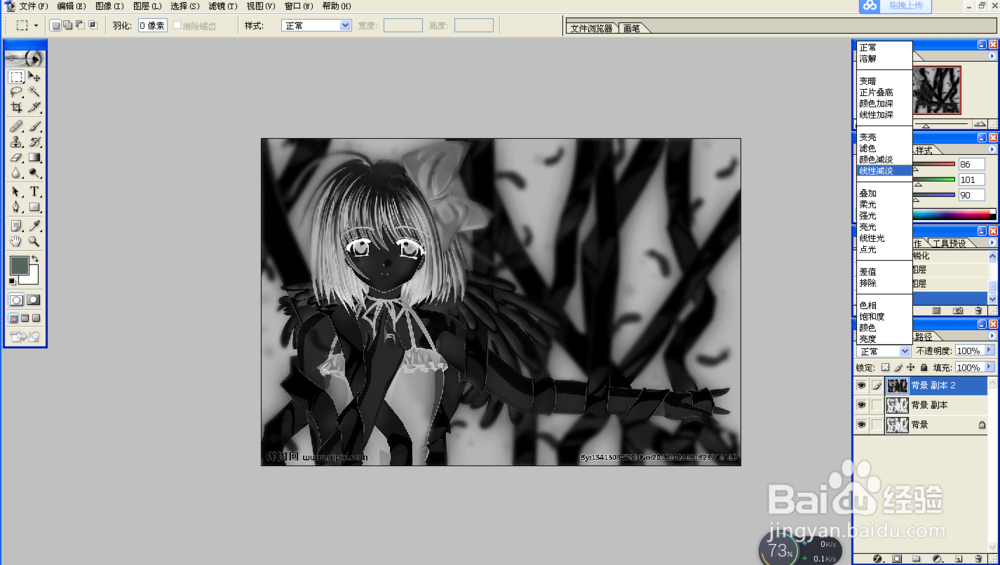Hide the 背景 副本 layer
The height and width of the screenshot is (565, 1000).
(x=861, y=405)
